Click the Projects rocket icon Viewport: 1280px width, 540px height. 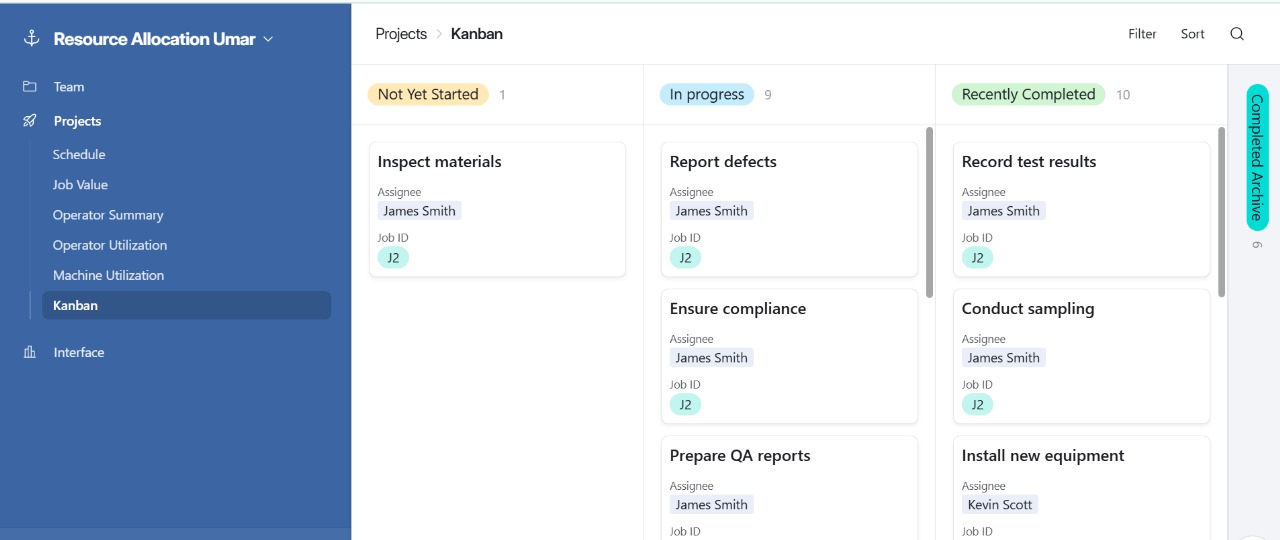pos(30,121)
